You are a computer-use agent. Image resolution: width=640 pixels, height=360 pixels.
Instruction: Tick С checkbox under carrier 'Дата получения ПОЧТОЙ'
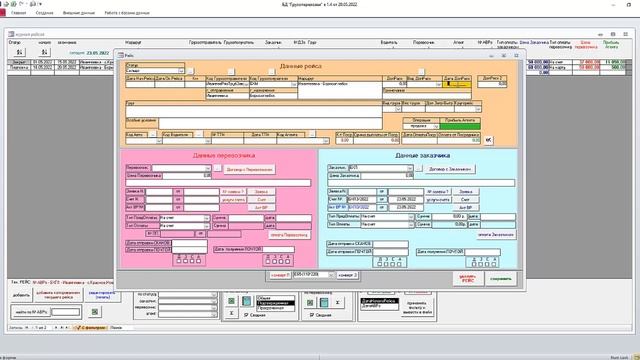click(x=281, y=261)
